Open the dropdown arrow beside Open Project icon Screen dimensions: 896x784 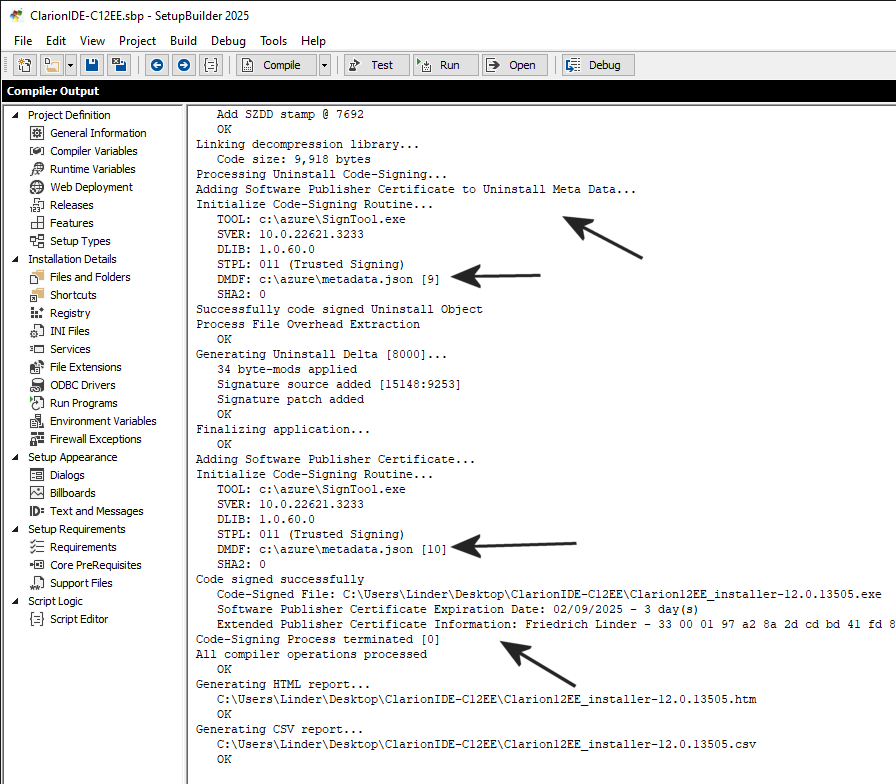(70, 65)
